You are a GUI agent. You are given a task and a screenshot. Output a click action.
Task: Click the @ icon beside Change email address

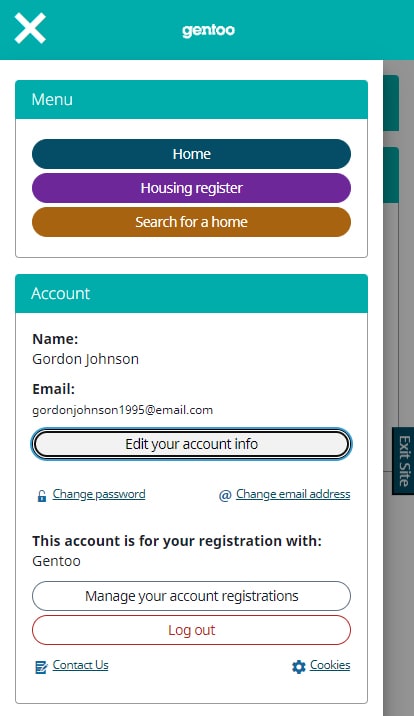click(x=225, y=495)
